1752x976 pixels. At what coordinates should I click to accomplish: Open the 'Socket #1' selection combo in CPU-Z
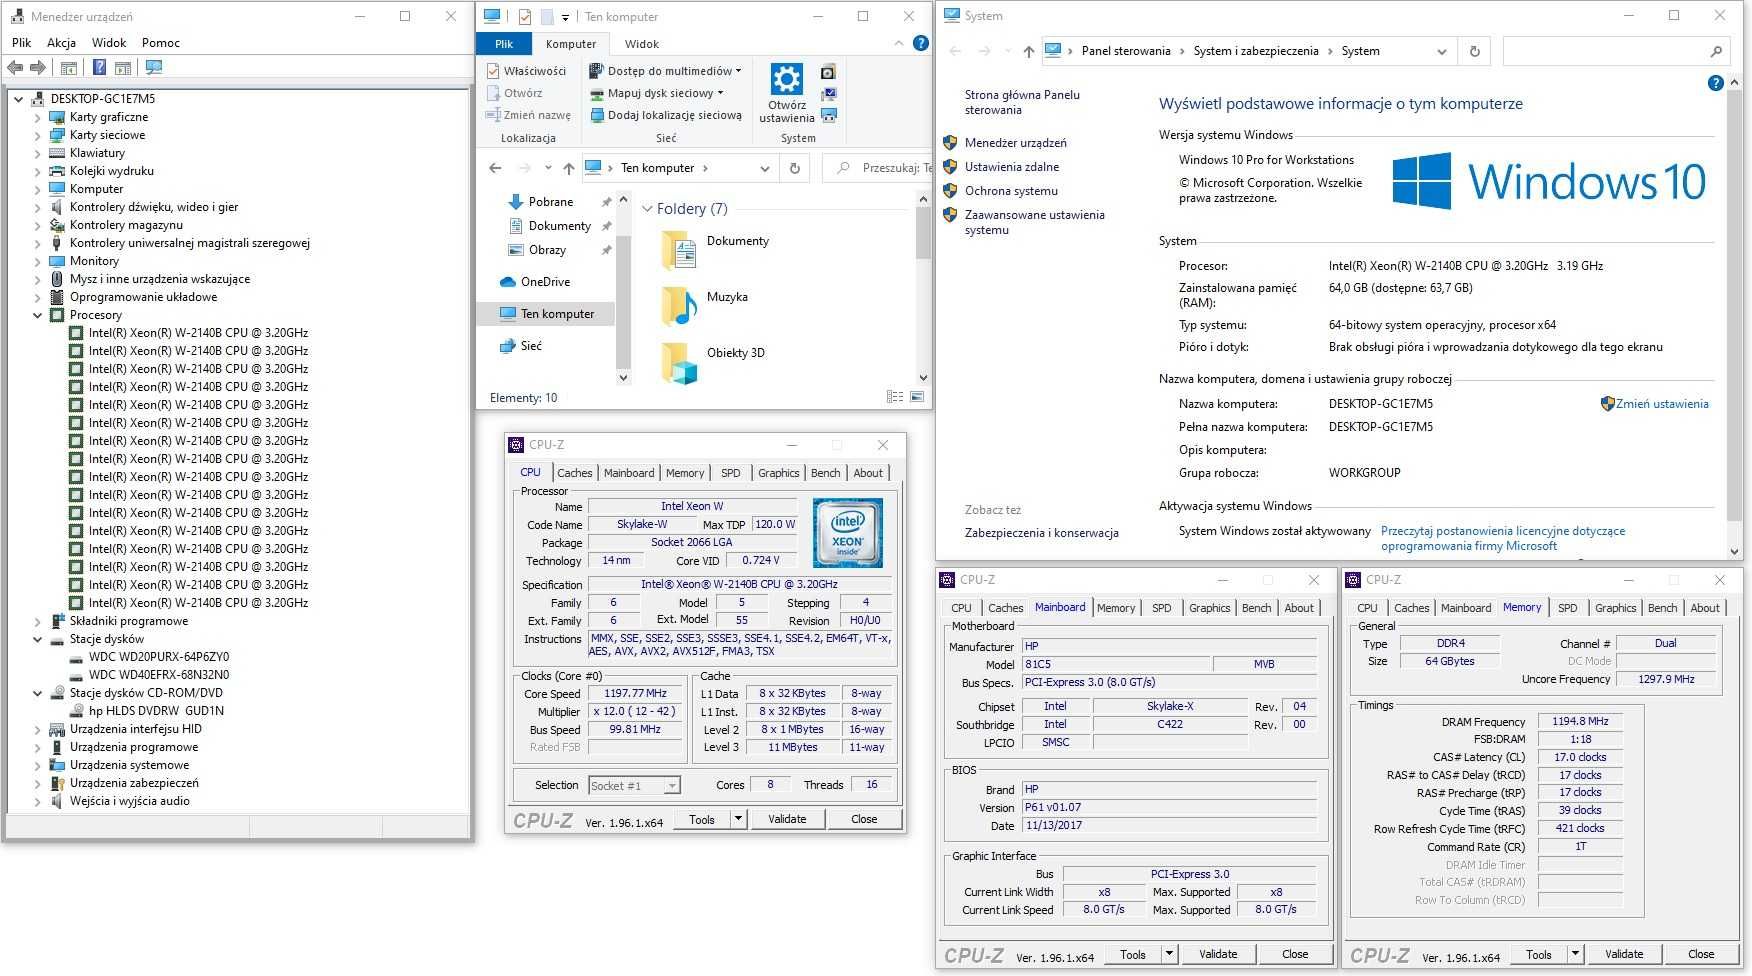pos(635,785)
